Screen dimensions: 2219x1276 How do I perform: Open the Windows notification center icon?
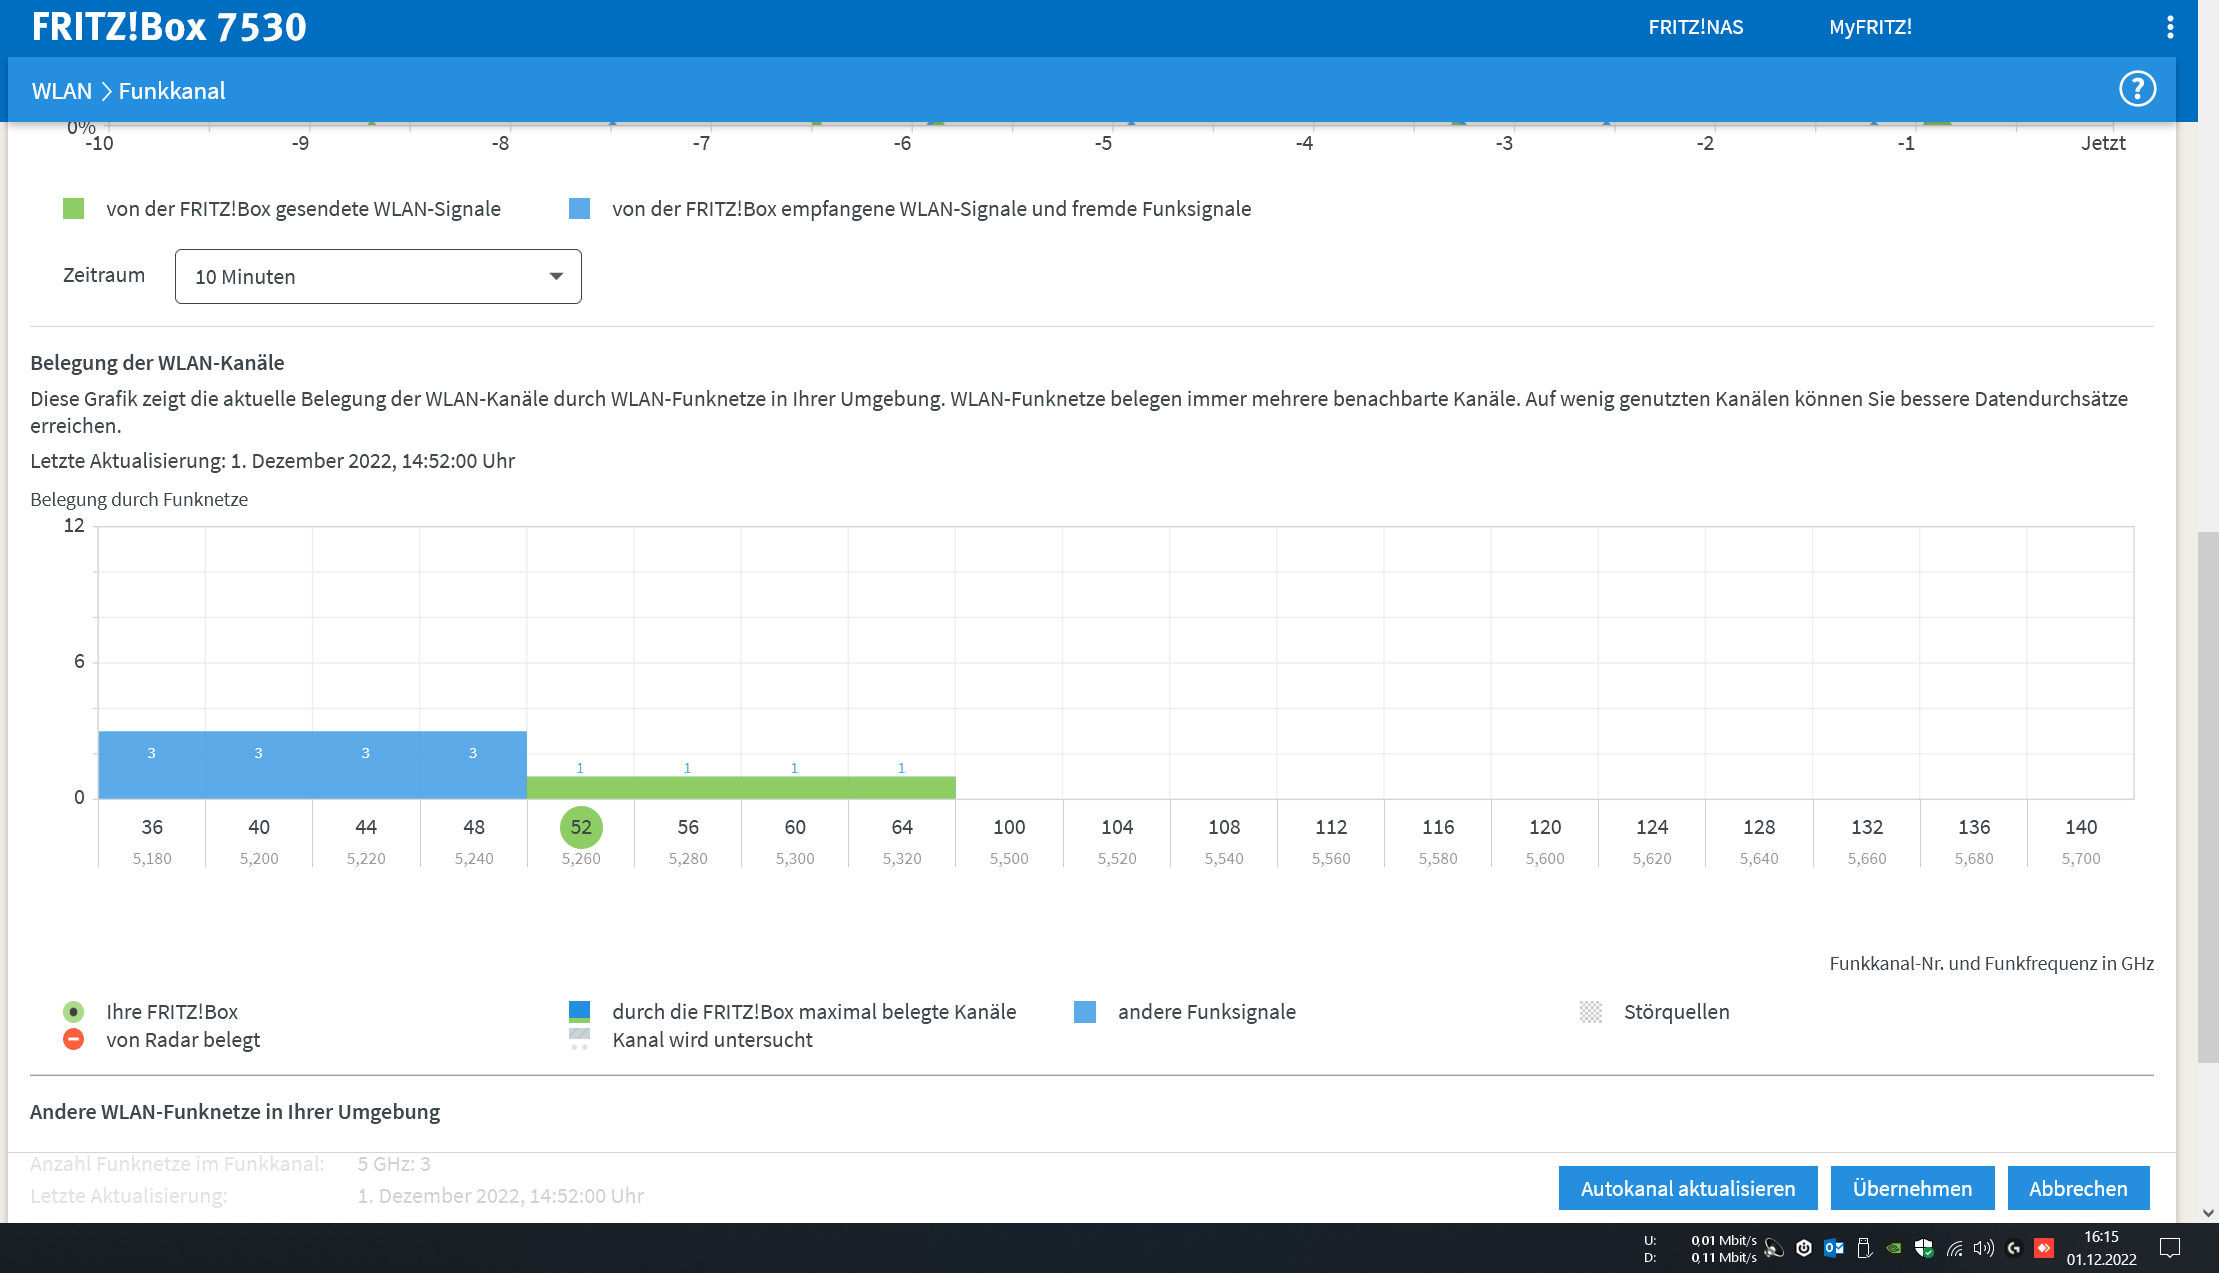(2169, 1247)
